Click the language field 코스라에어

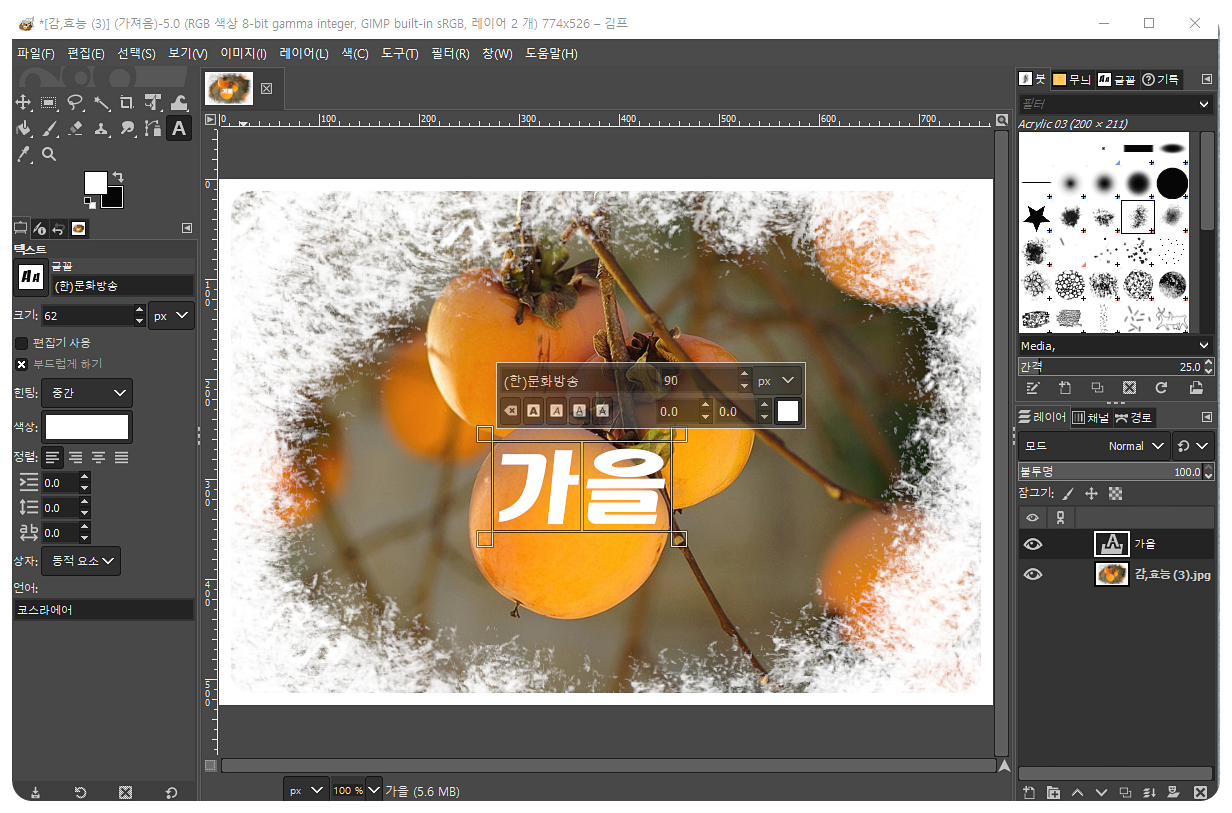coord(104,610)
